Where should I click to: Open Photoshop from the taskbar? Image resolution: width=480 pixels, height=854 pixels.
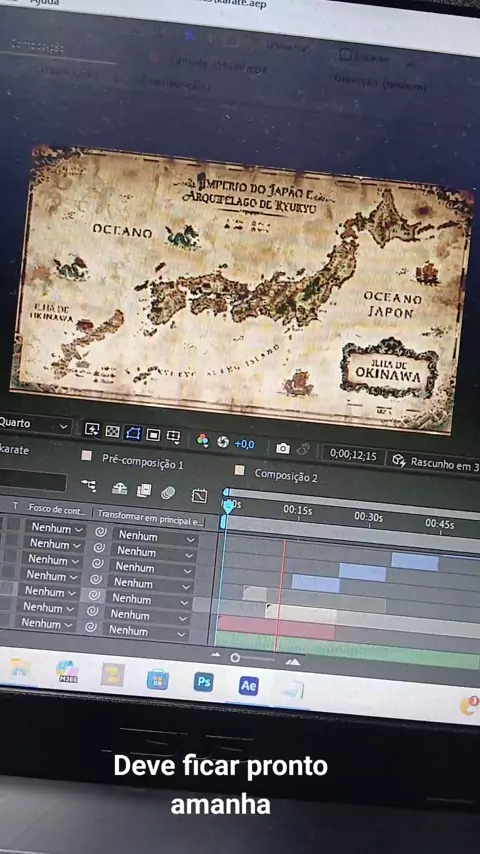(x=203, y=682)
